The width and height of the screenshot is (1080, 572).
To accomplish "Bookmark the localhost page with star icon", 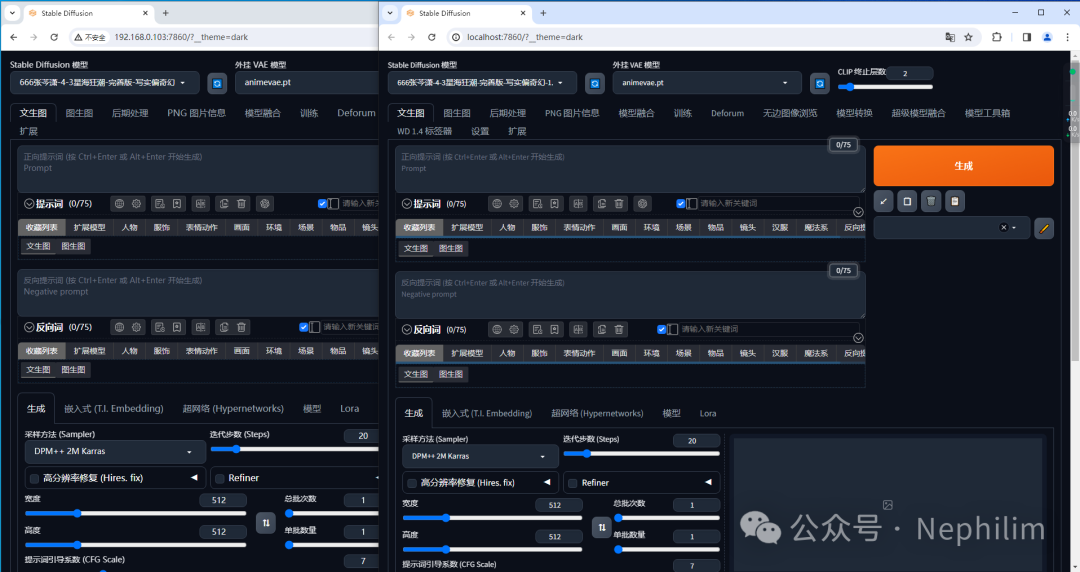I will (x=968, y=37).
